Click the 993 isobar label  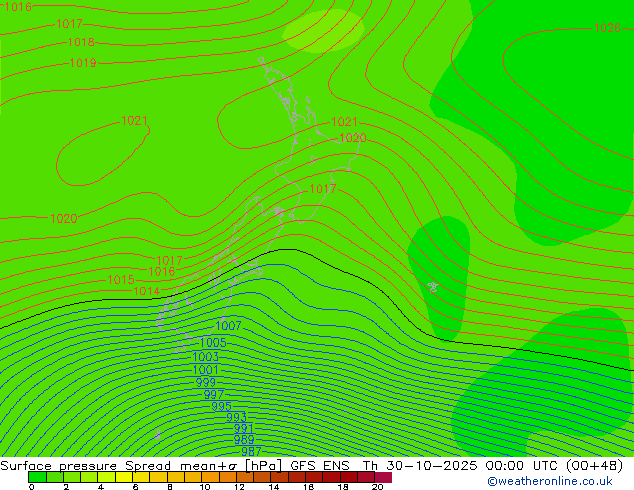pos(237,417)
